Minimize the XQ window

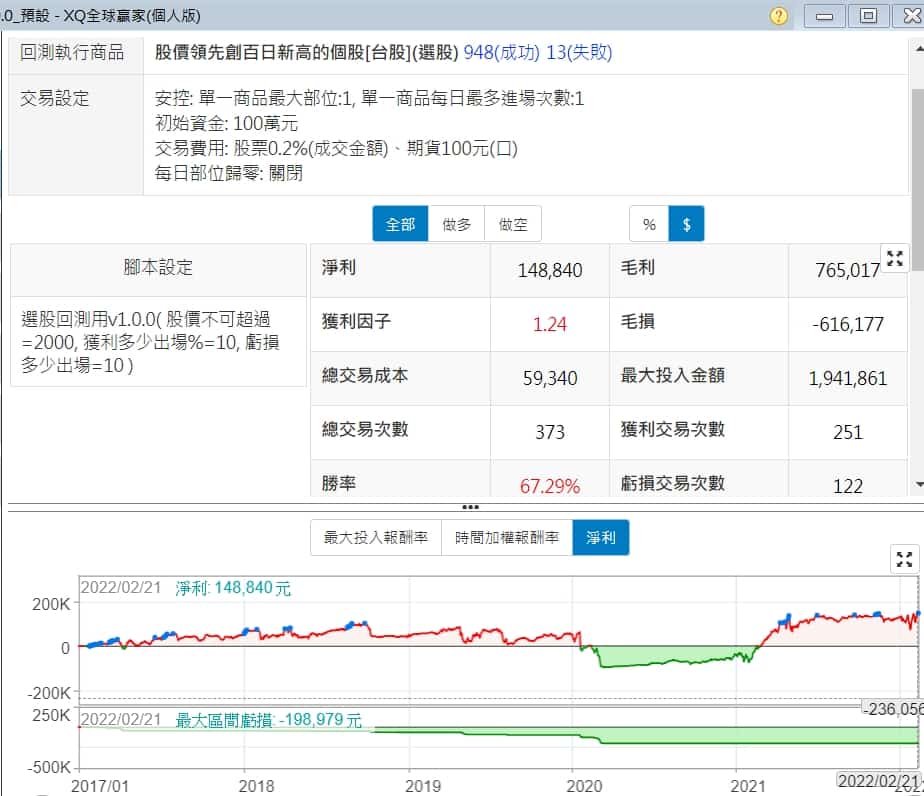pos(825,15)
